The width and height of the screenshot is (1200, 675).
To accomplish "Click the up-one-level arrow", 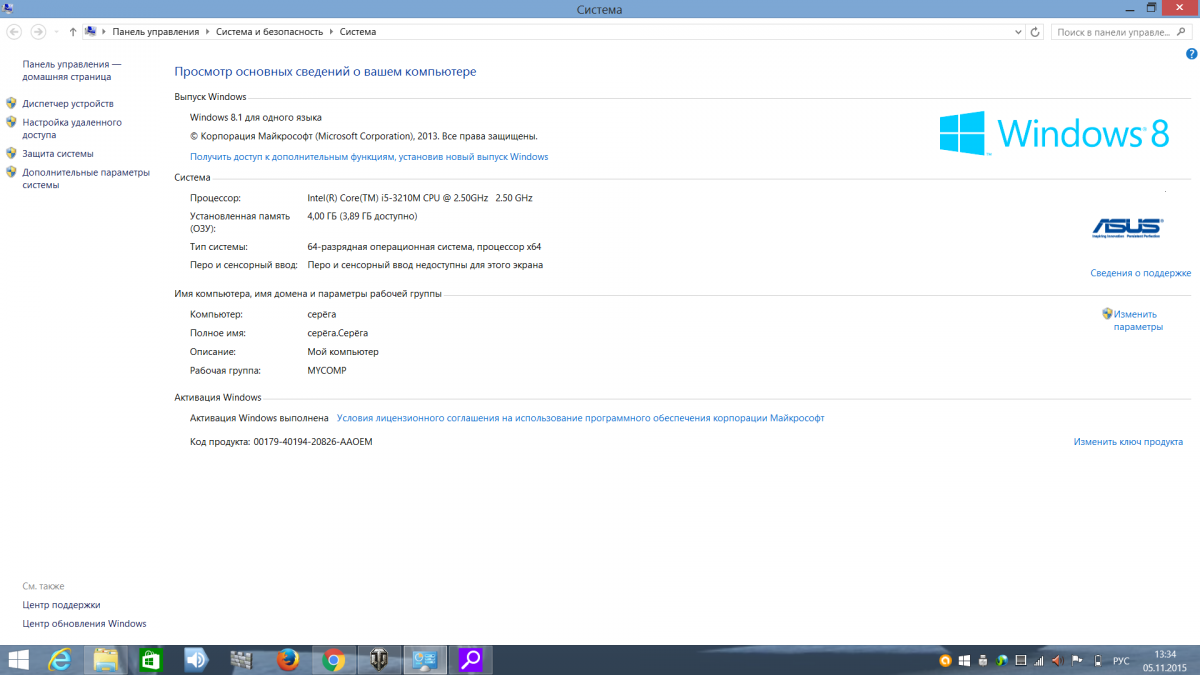I will tap(73, 32).
